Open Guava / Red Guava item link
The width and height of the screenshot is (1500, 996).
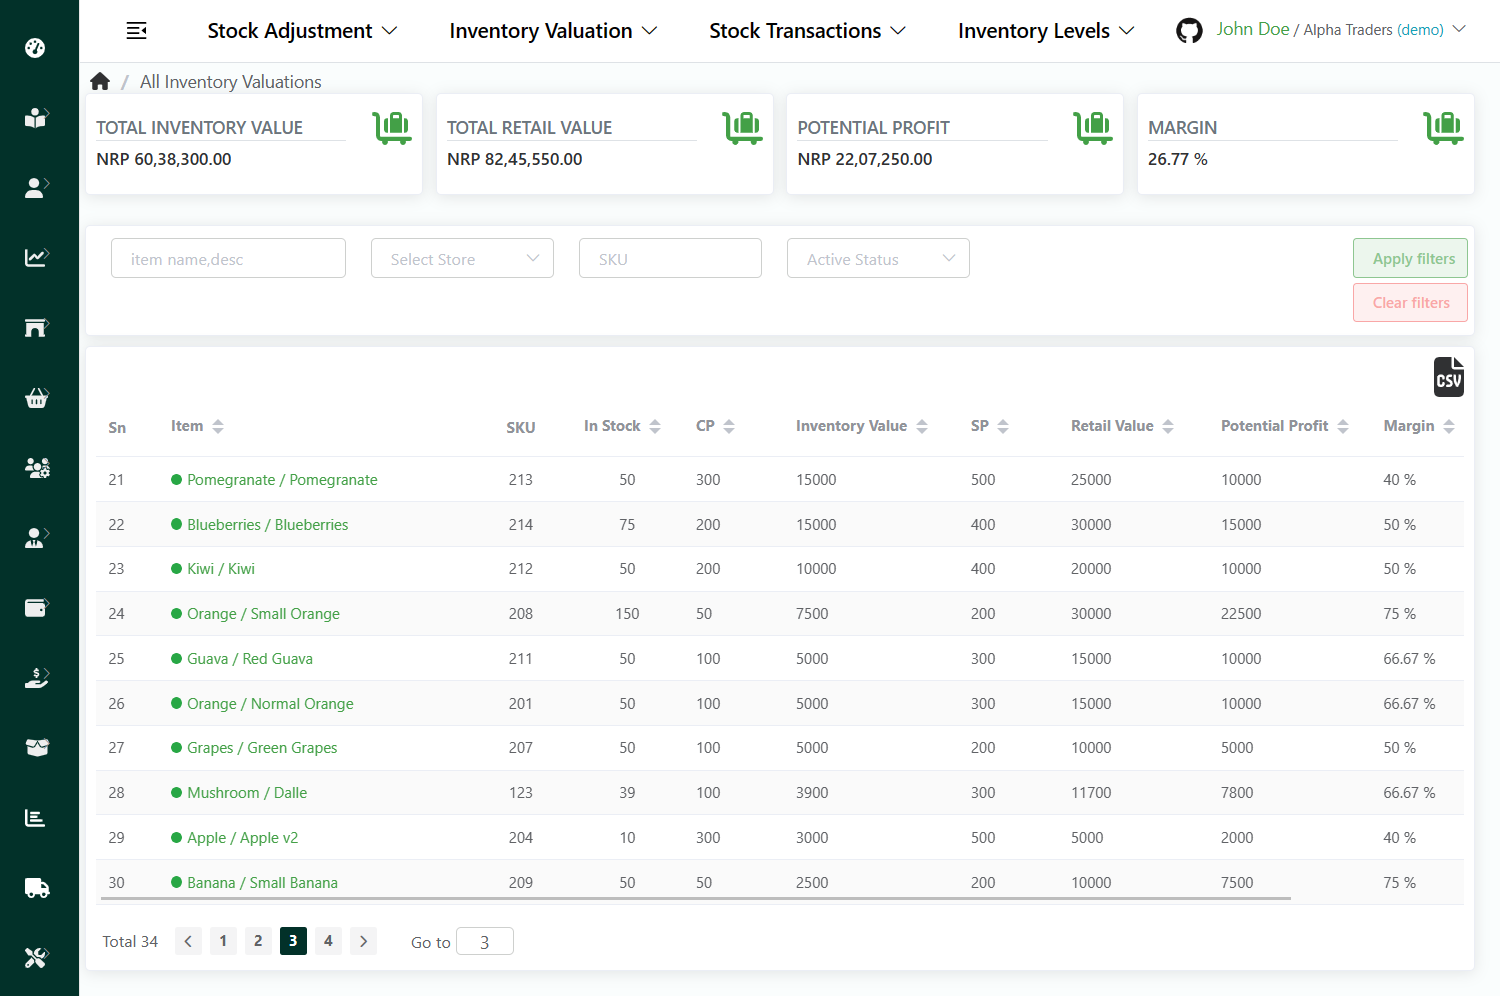pyautogui.click(x=250, y=659)
